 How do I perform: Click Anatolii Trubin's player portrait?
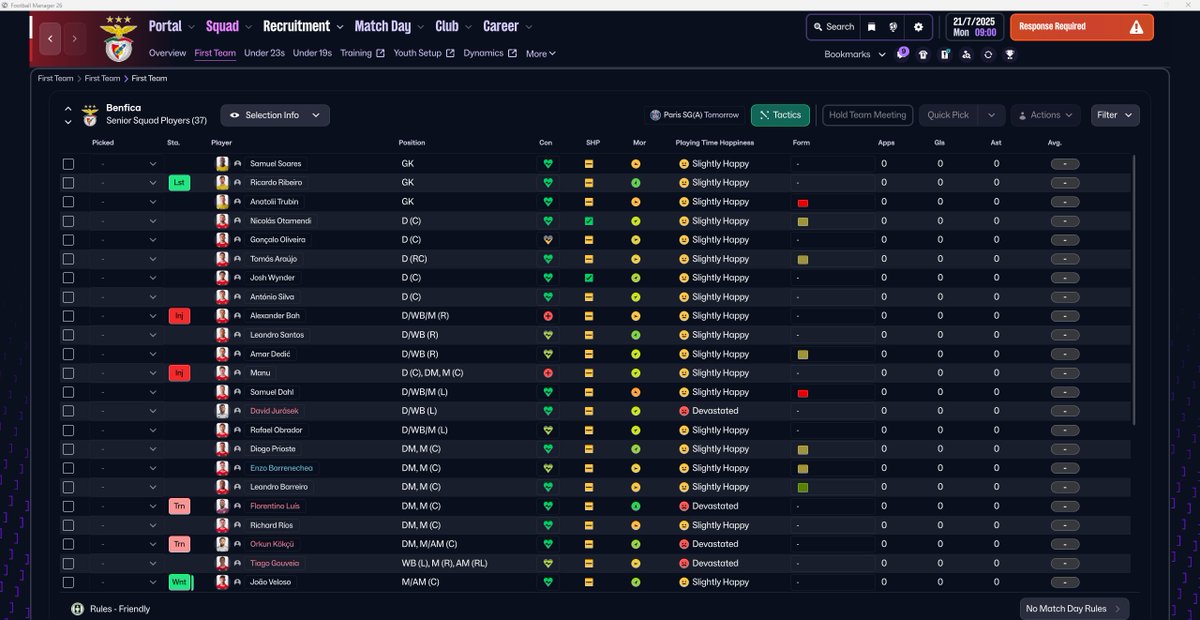[x=222, y=202]
